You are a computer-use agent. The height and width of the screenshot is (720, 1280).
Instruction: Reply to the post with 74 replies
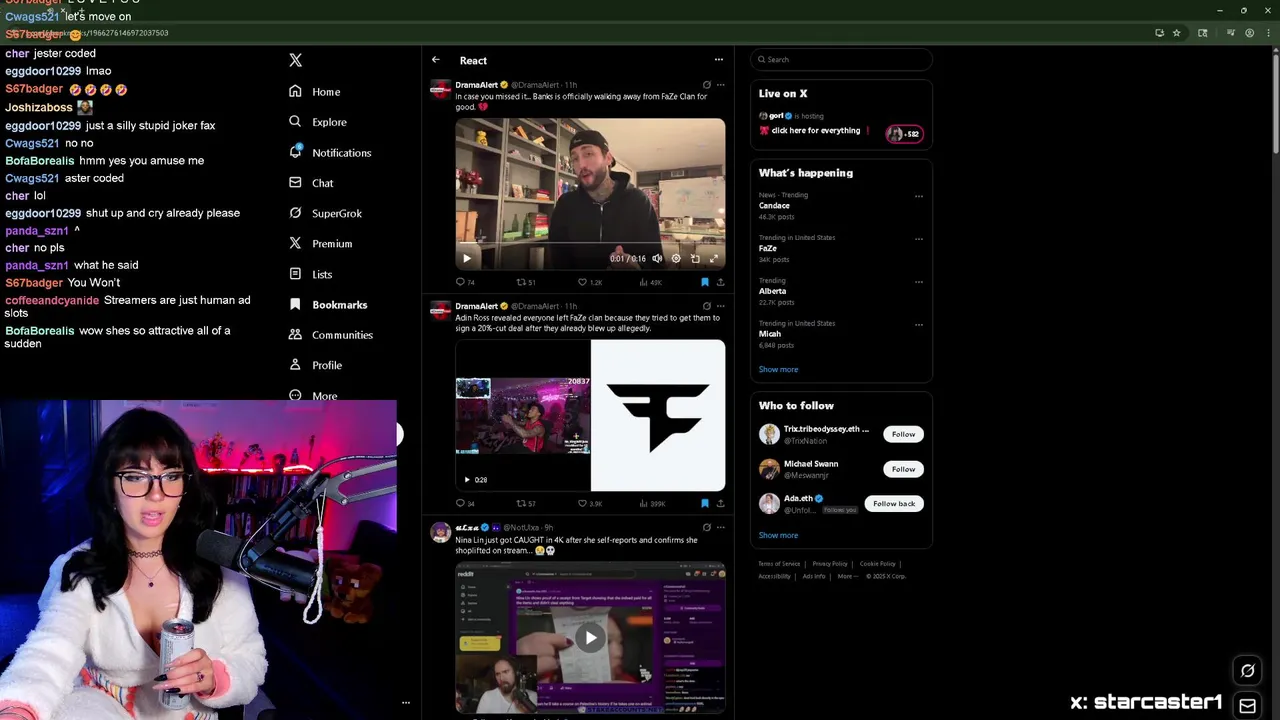coord(465,282)
